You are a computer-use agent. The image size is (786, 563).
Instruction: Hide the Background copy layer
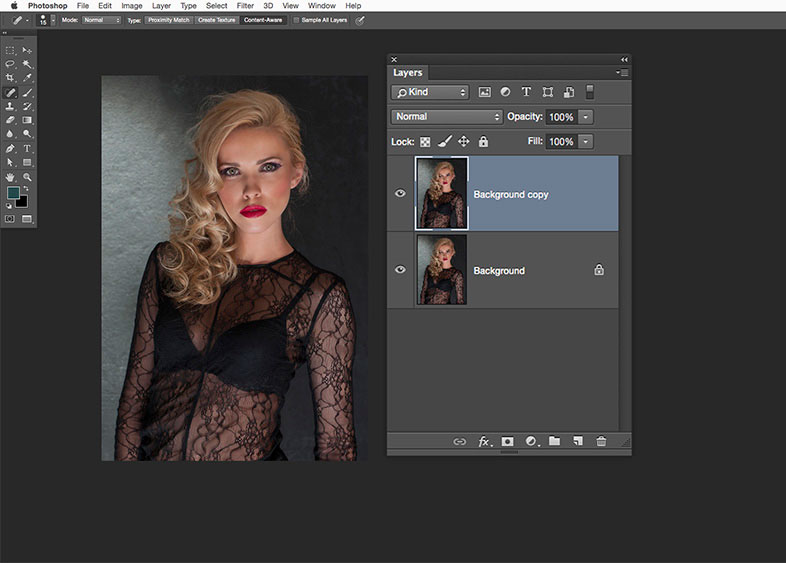[400, 194]
